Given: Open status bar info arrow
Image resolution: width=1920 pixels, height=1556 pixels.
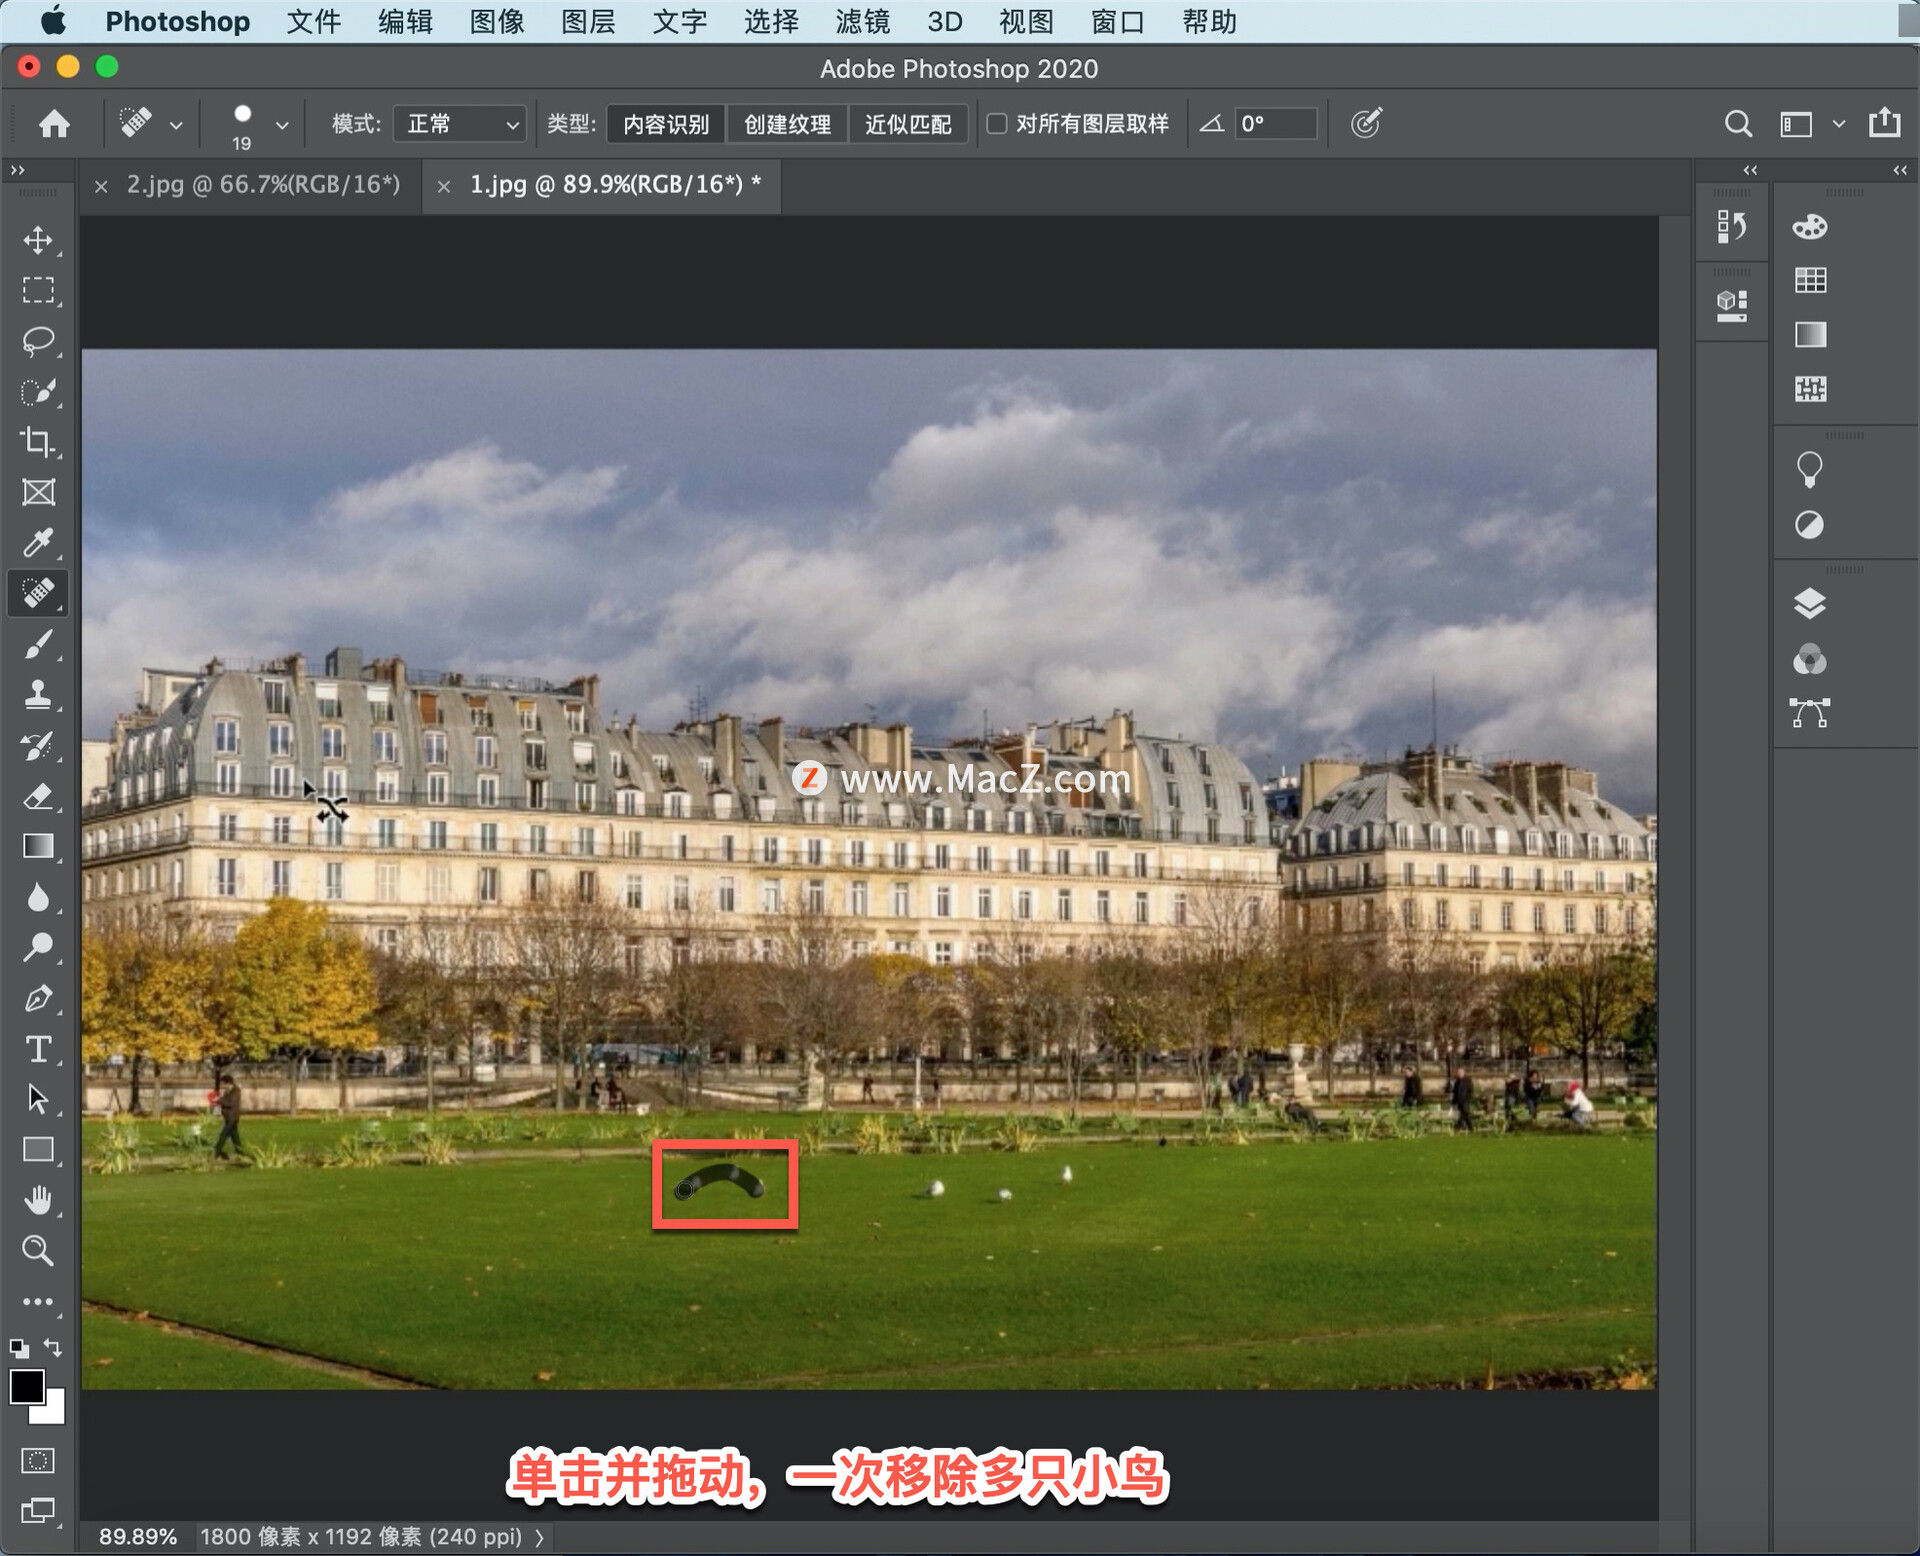Looking at the screenshot, I should [540, 1537].
